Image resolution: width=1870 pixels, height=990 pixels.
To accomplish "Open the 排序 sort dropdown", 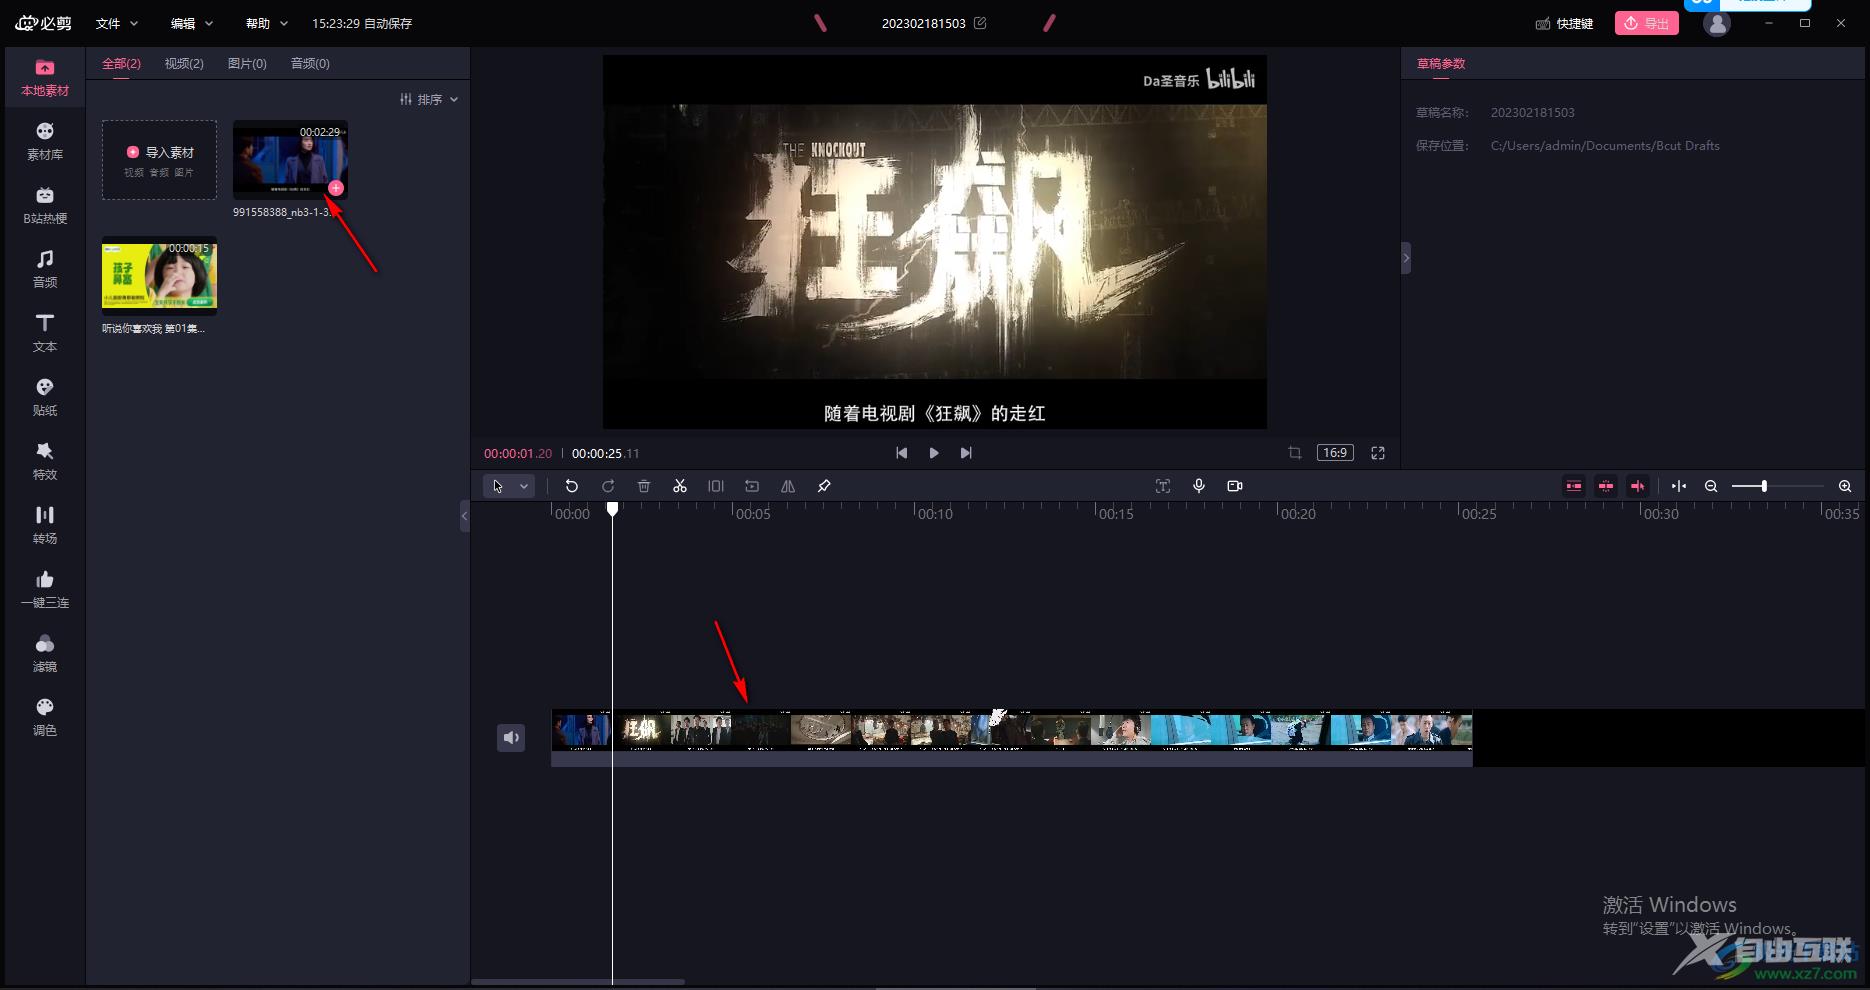I will [429, 99].
